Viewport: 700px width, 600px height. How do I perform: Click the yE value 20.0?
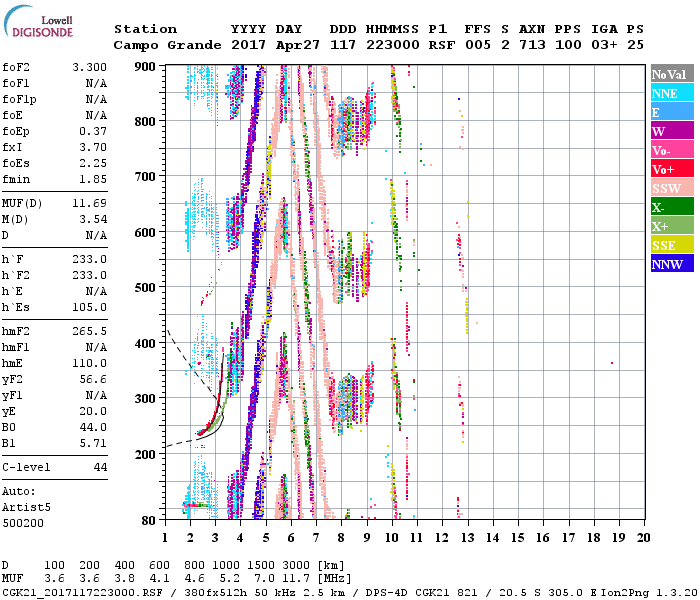click(x=93, y=412)
